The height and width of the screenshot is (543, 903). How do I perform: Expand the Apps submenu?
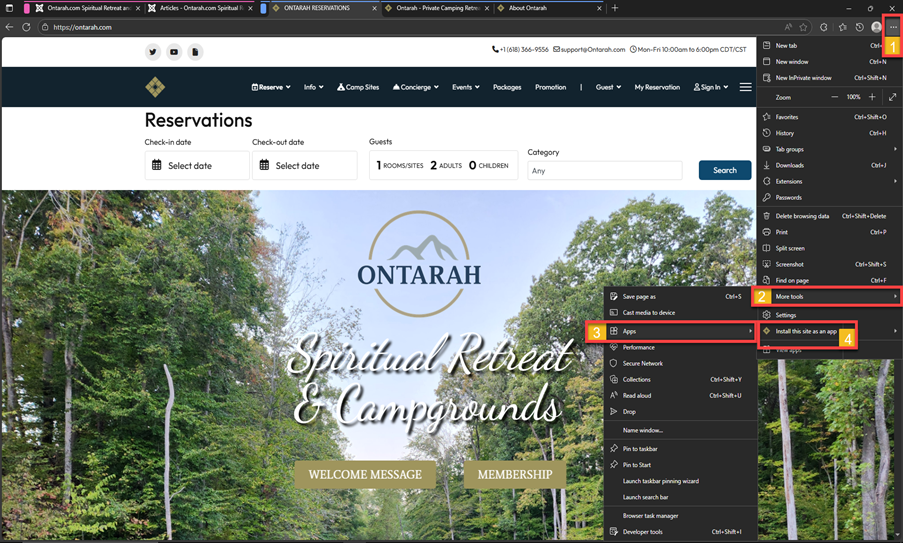(x=680, y=331)
